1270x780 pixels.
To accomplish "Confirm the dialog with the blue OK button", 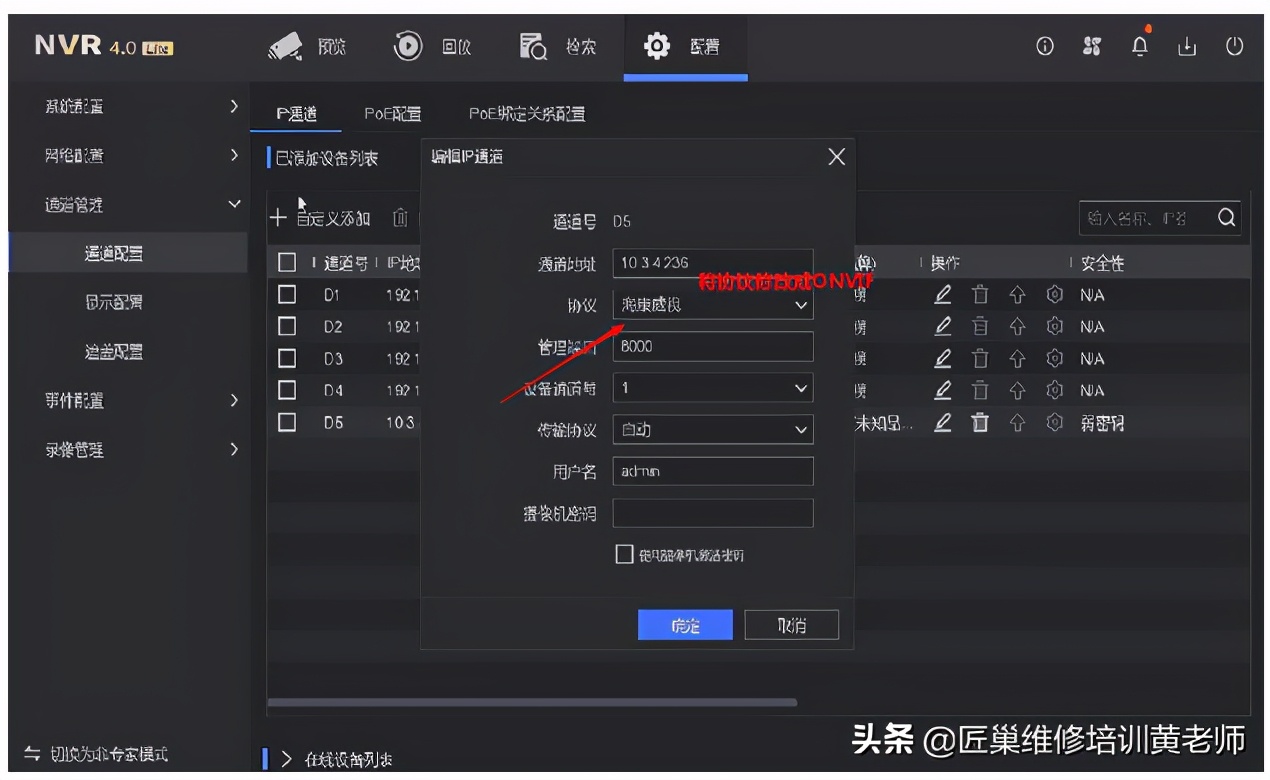I will (685, 624).
